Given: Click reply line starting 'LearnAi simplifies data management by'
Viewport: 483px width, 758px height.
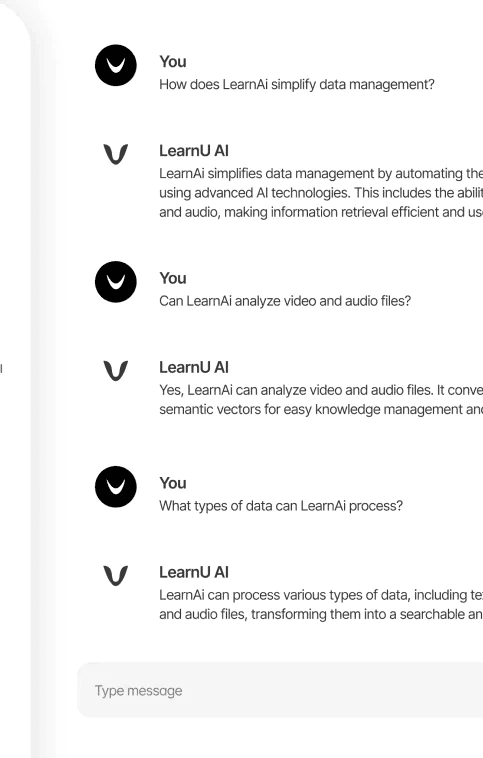Looking at the screenshot, I should [321, 174].
